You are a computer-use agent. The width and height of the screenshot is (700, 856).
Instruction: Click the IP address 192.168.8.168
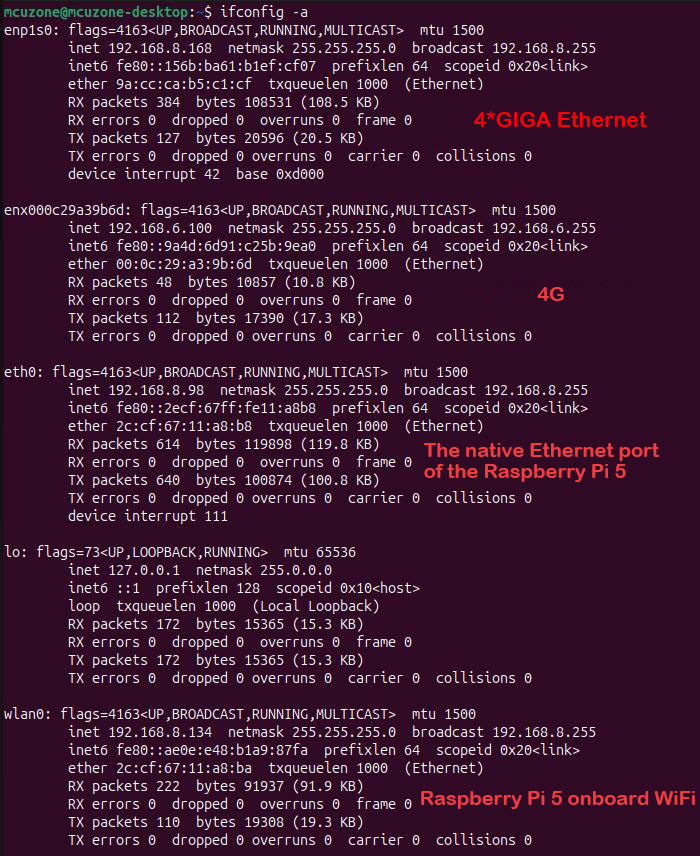(x=160, y=48)
